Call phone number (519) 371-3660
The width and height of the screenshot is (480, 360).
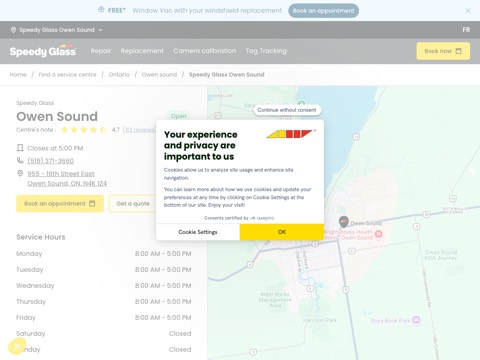tap(51, 161)
